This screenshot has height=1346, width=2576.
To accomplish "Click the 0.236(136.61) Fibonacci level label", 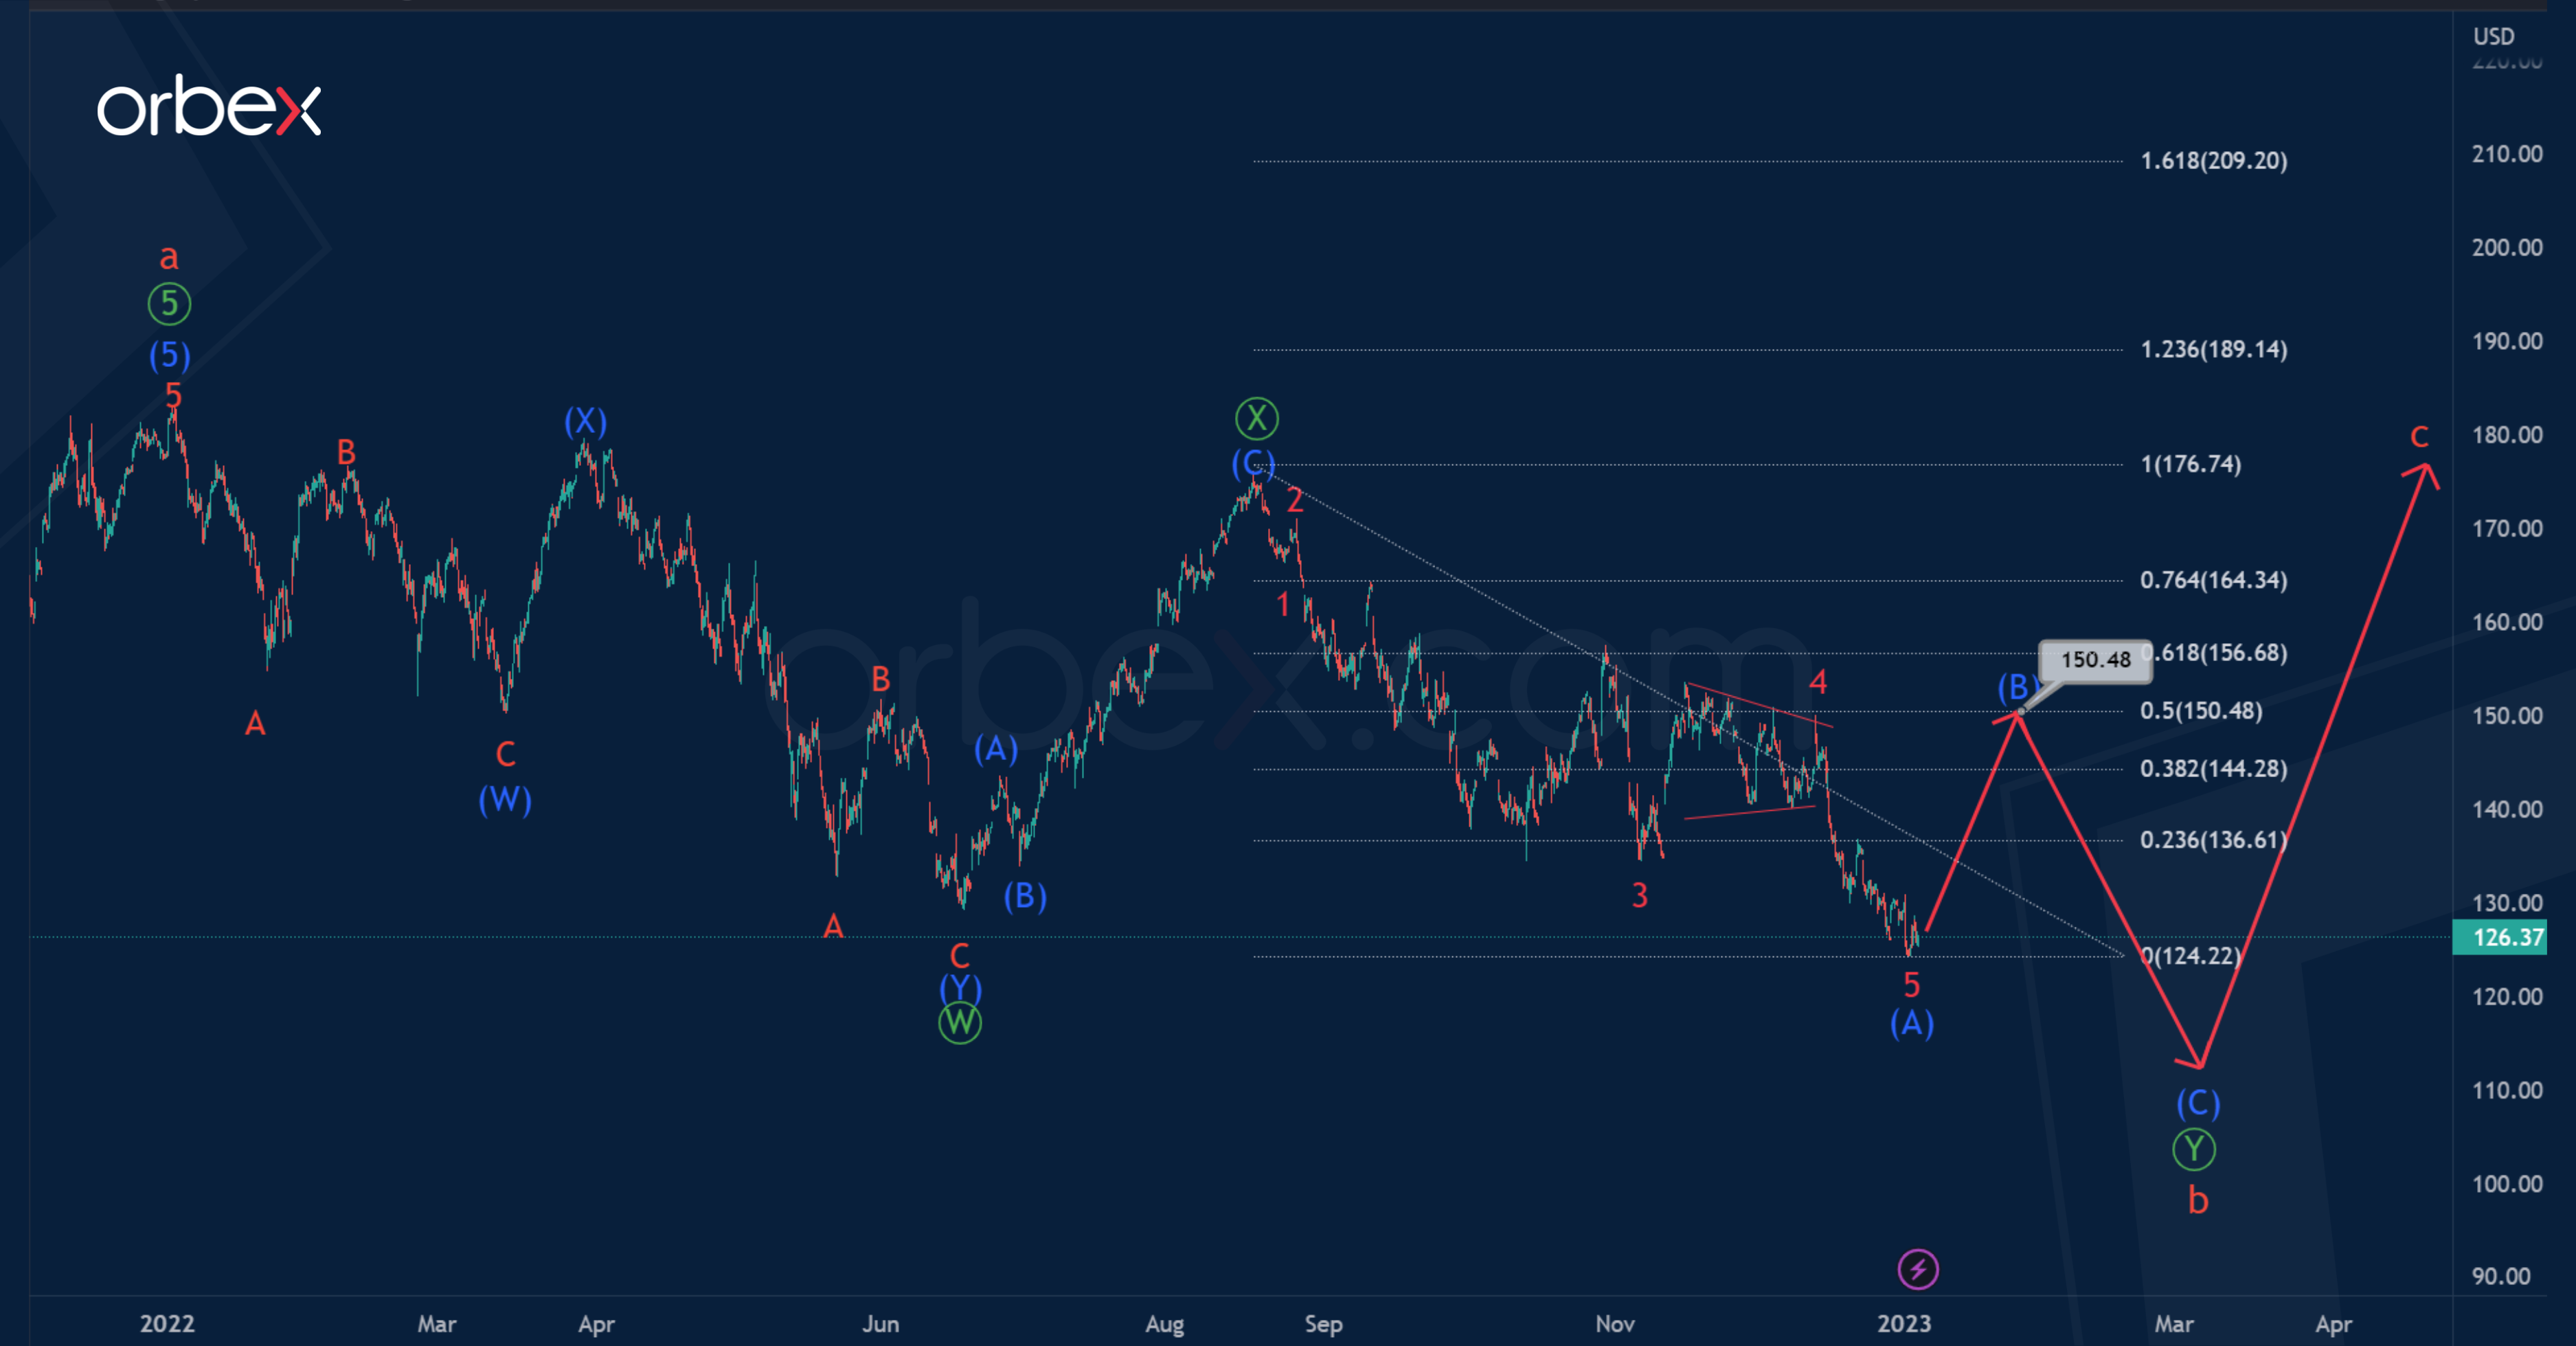I will 2212,840.
